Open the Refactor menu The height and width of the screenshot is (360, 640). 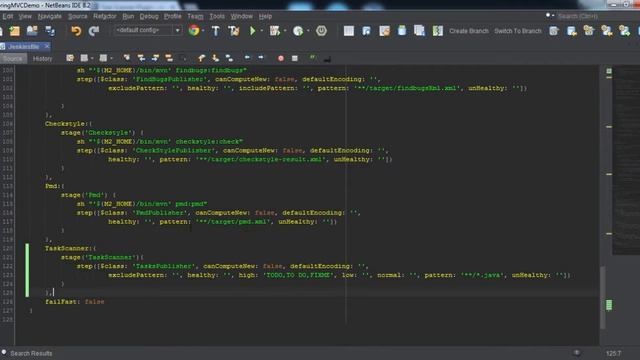pyautogui.click(x=105, y=16)
